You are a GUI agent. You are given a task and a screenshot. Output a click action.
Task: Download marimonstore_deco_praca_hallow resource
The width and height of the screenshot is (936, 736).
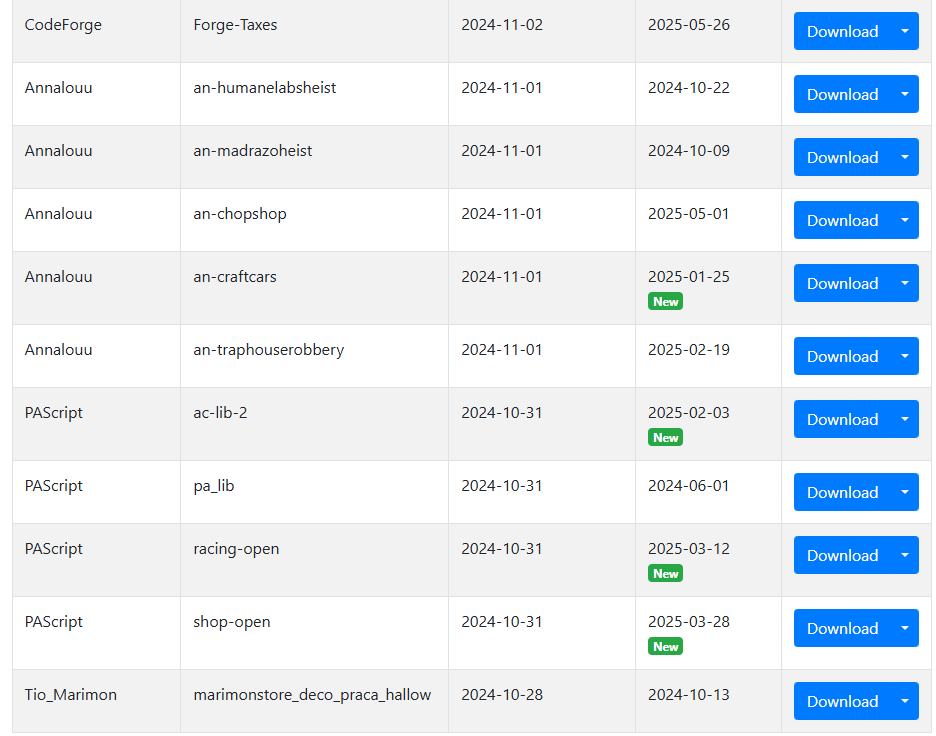click(x=842, y=701)
